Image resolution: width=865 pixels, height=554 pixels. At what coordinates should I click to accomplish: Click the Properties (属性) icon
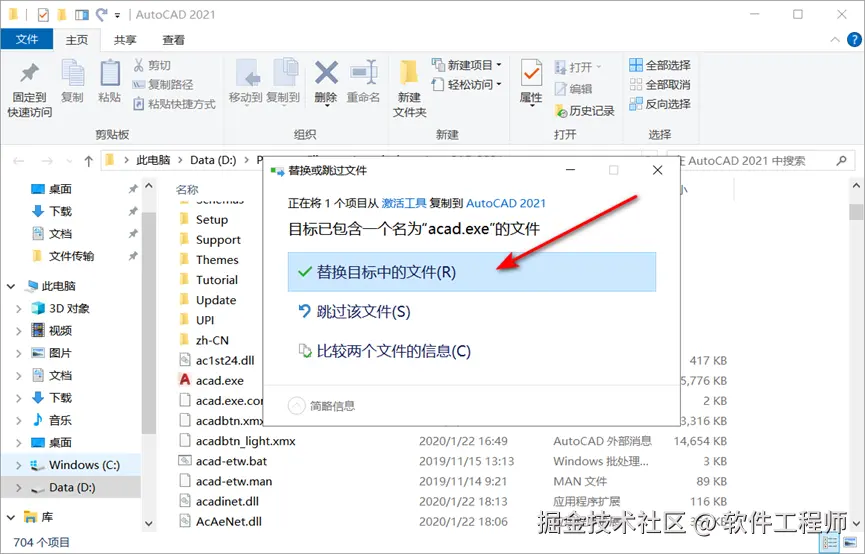(531, 82)
